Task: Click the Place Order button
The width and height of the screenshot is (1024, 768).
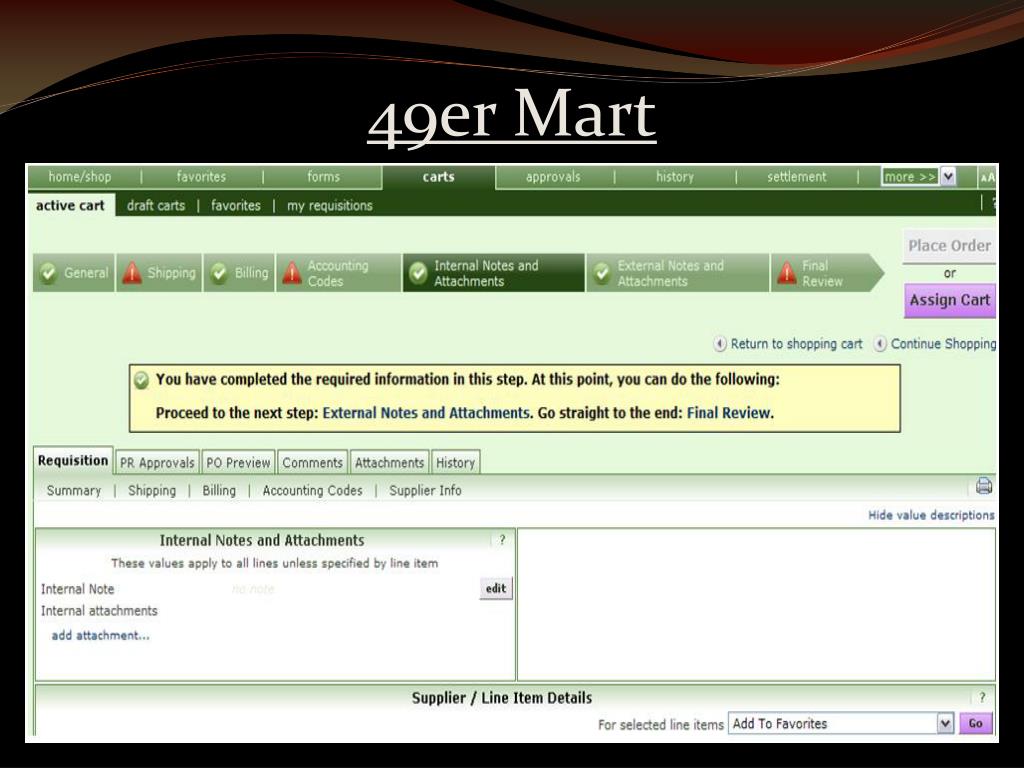Action: (x=949, y=246)
